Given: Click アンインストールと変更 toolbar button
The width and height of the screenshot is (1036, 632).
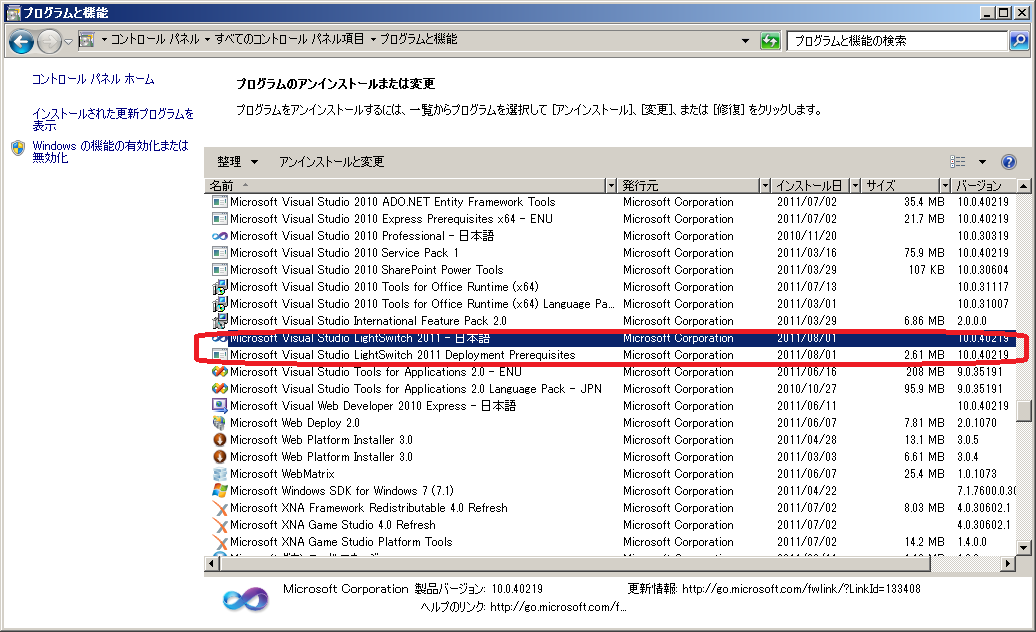Looking at the screenshot, I should click(331, 162).
